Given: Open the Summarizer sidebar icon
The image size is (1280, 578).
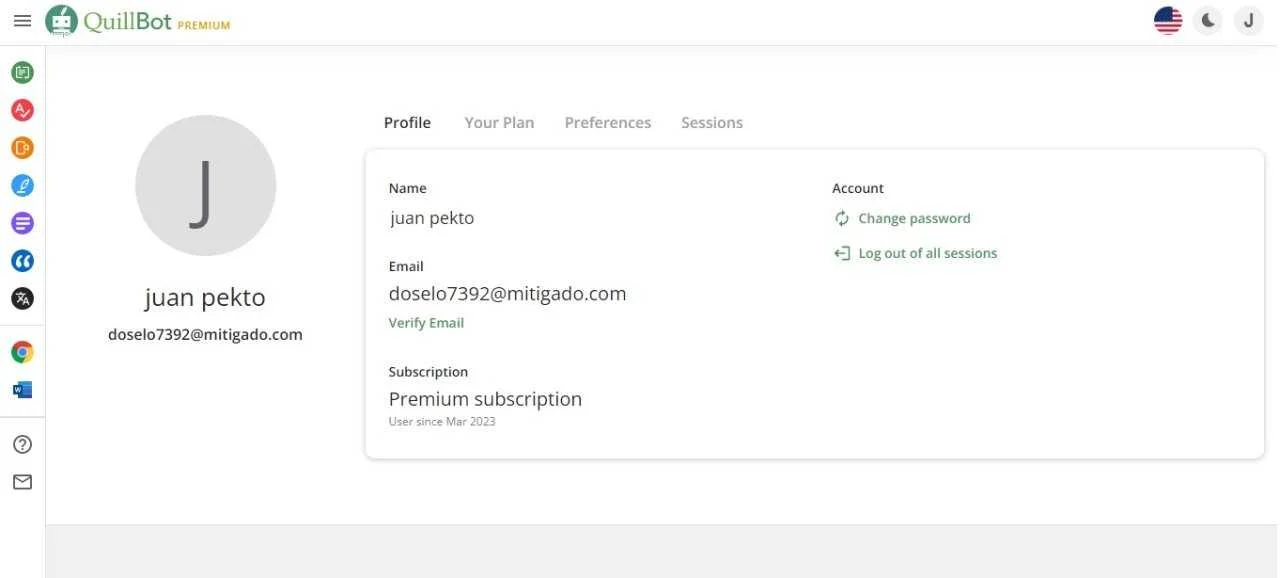Looking at the screenshot, I should pos(22,223).
